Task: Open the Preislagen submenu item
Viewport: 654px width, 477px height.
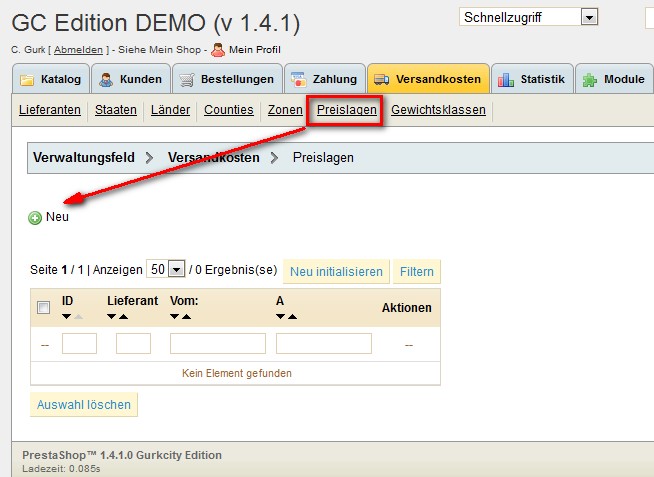Action: (346, 110)
